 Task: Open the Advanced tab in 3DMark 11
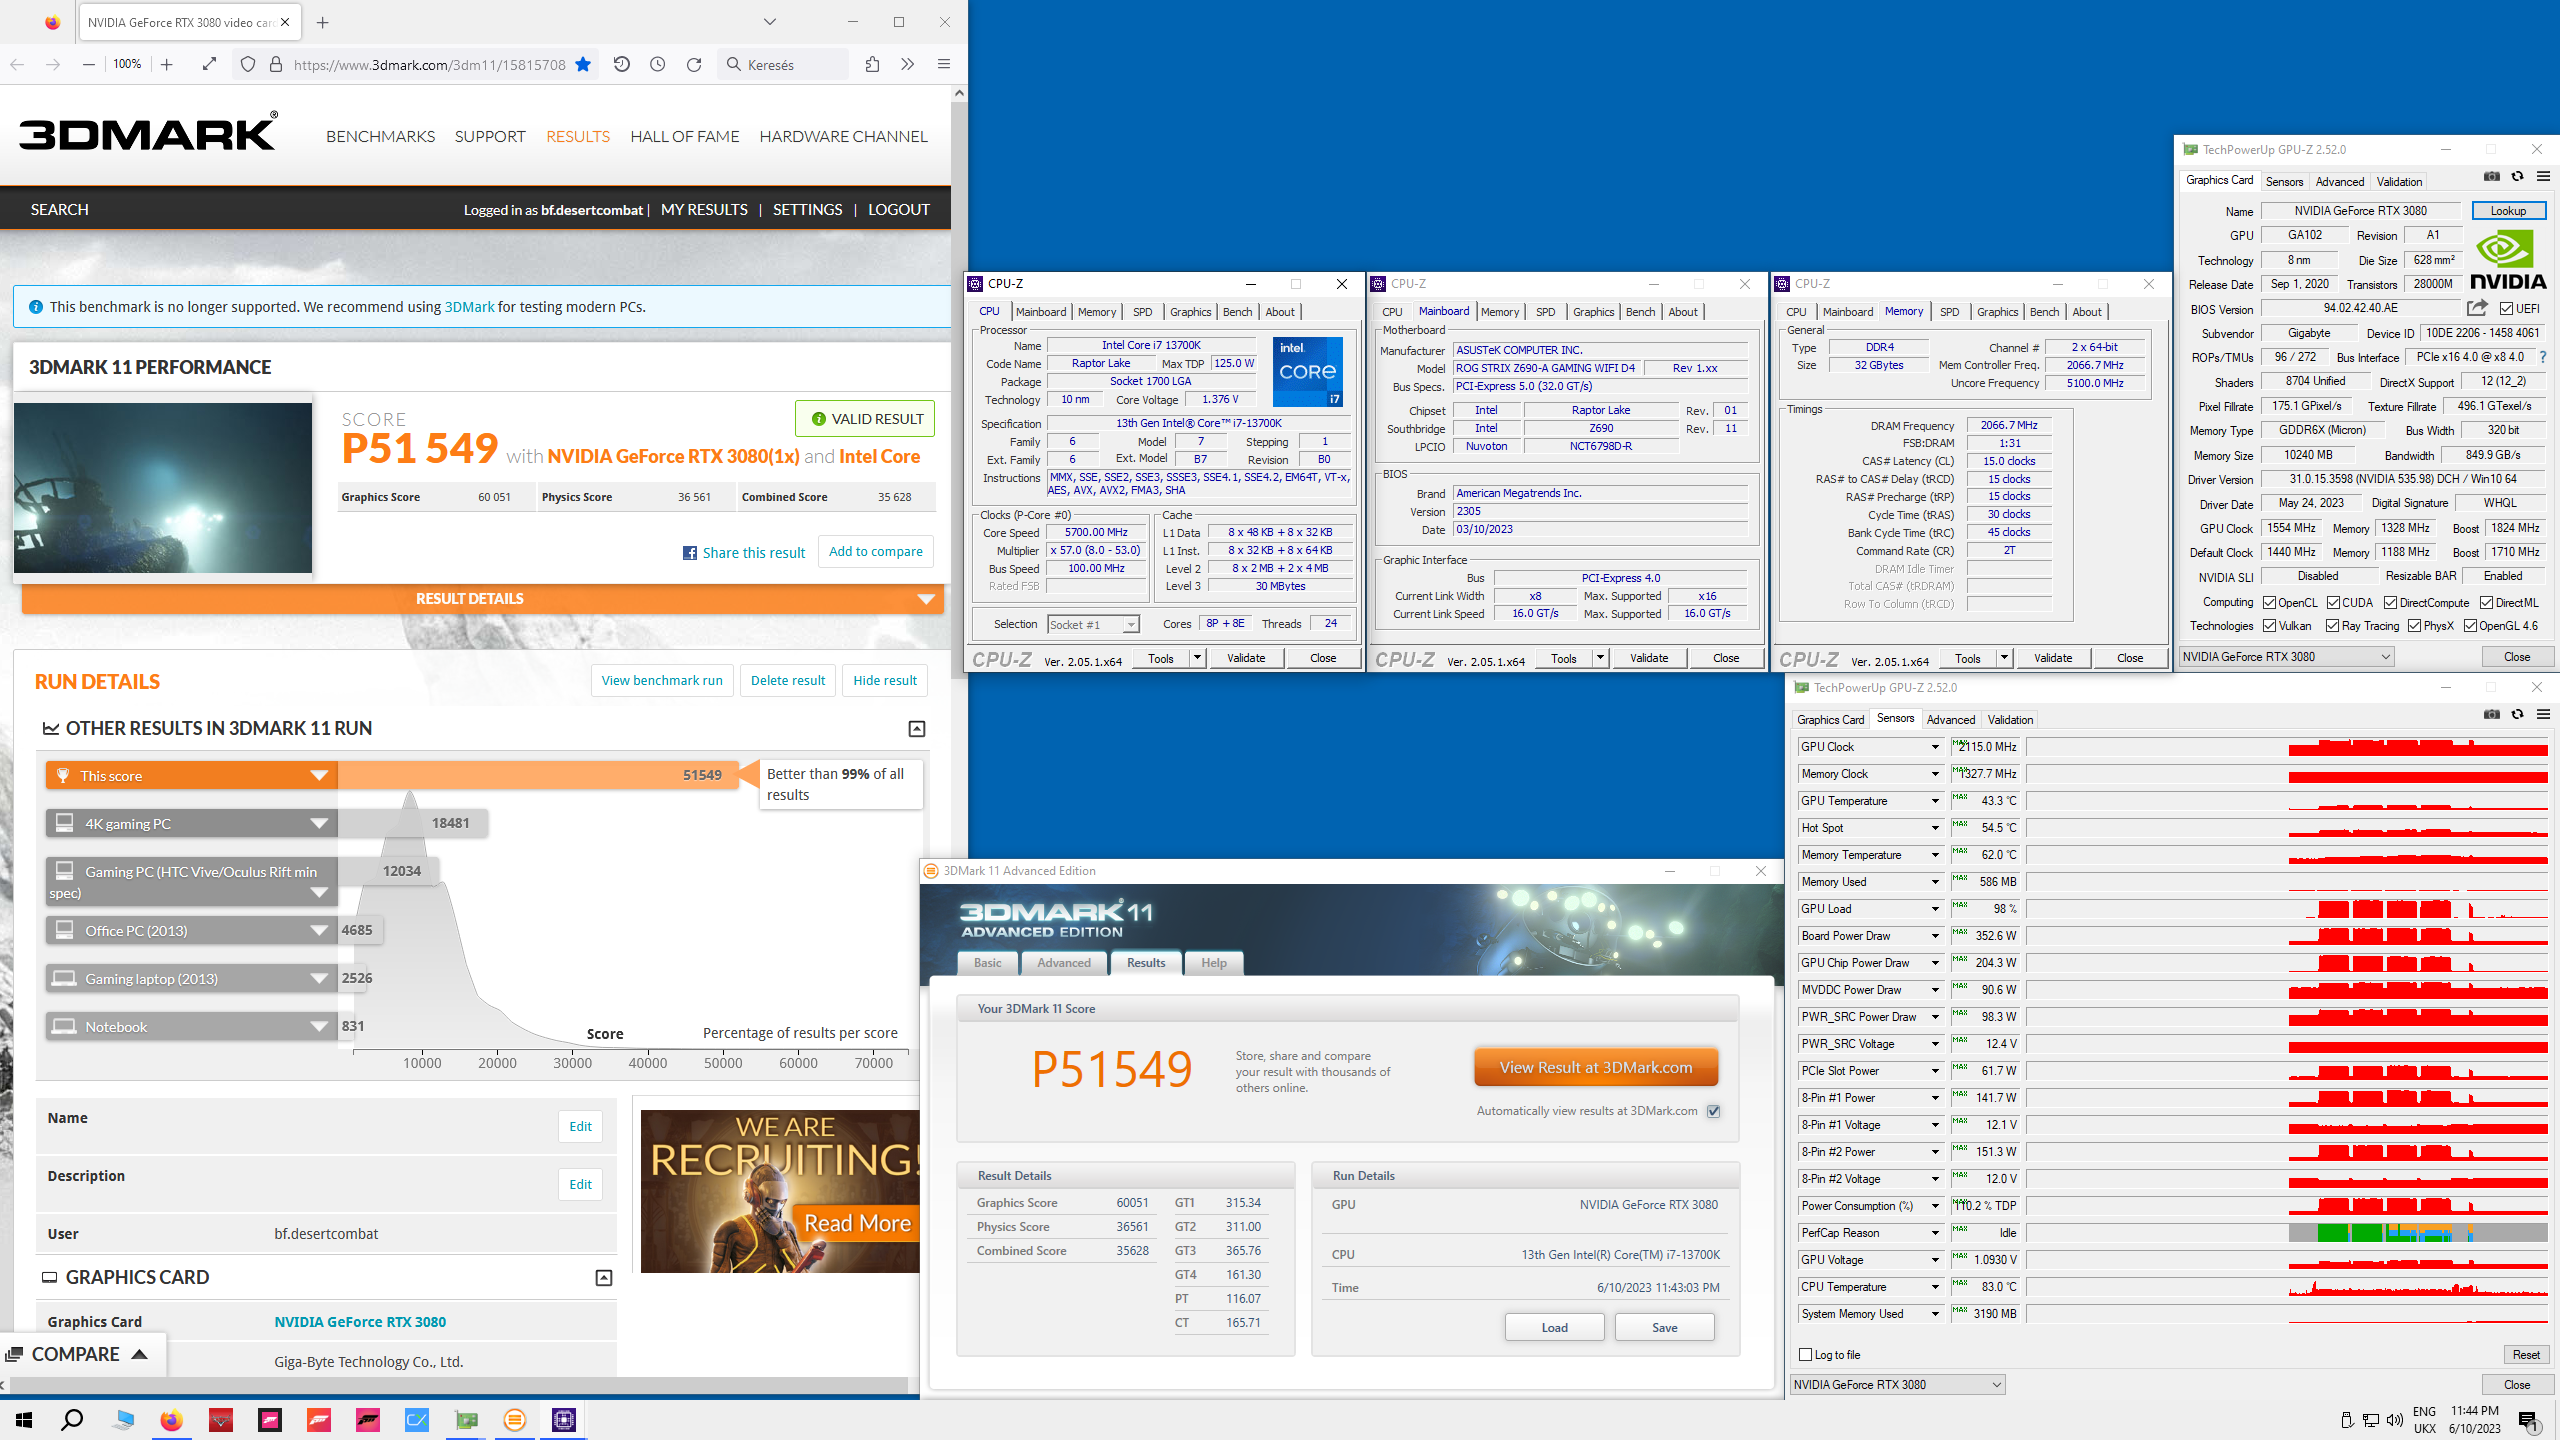[1063, 963]
